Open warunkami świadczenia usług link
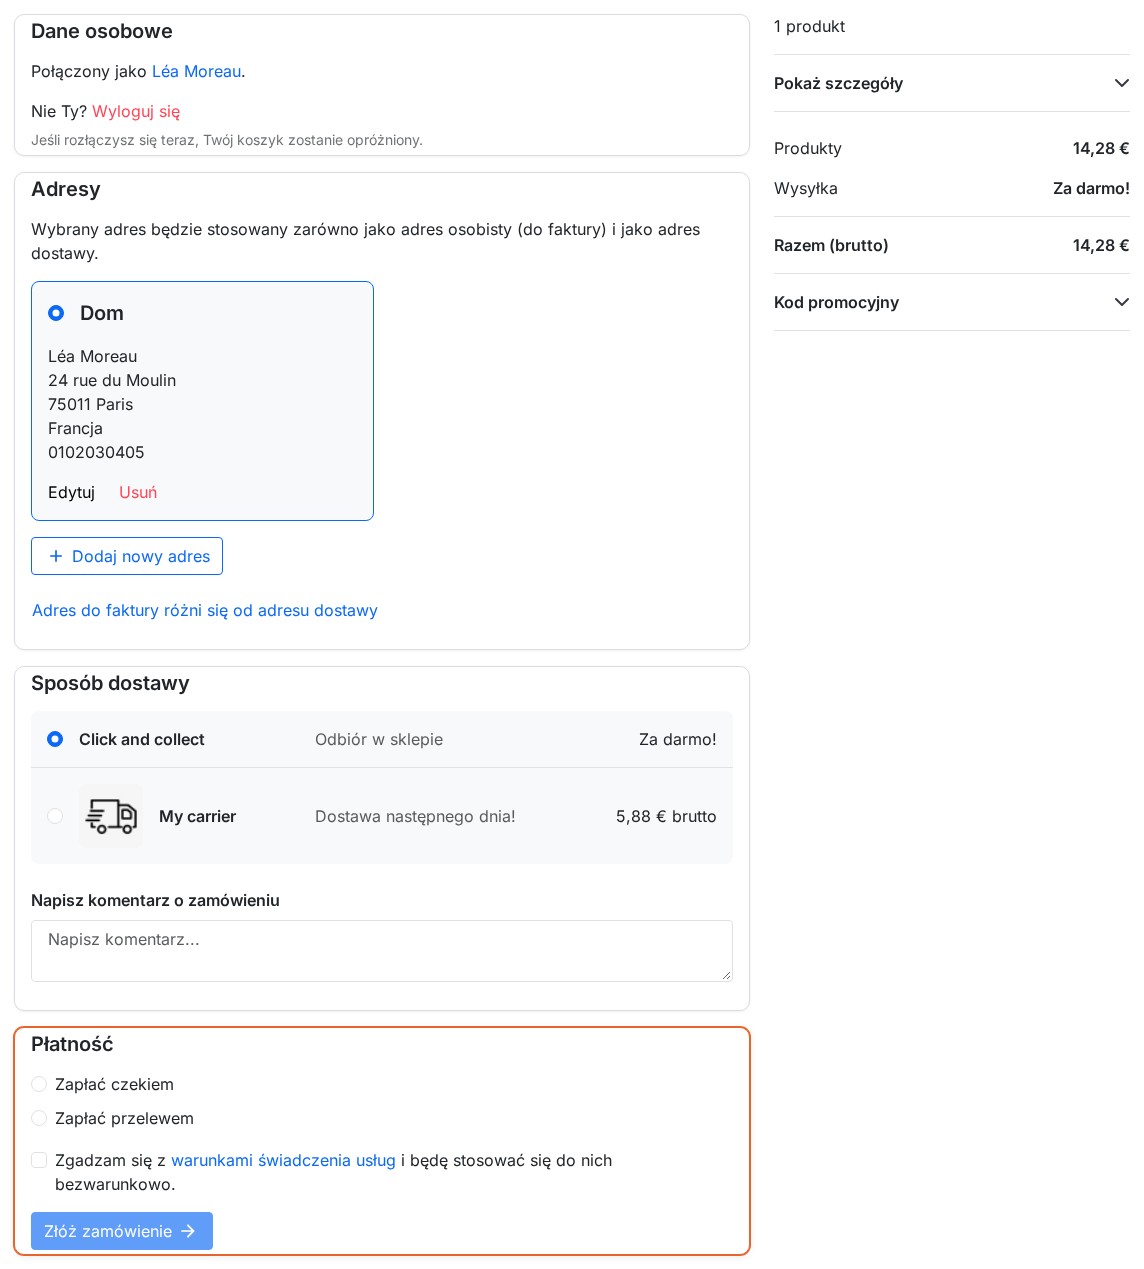This screenshot has height=1269, width=1144. point(283,1160)
